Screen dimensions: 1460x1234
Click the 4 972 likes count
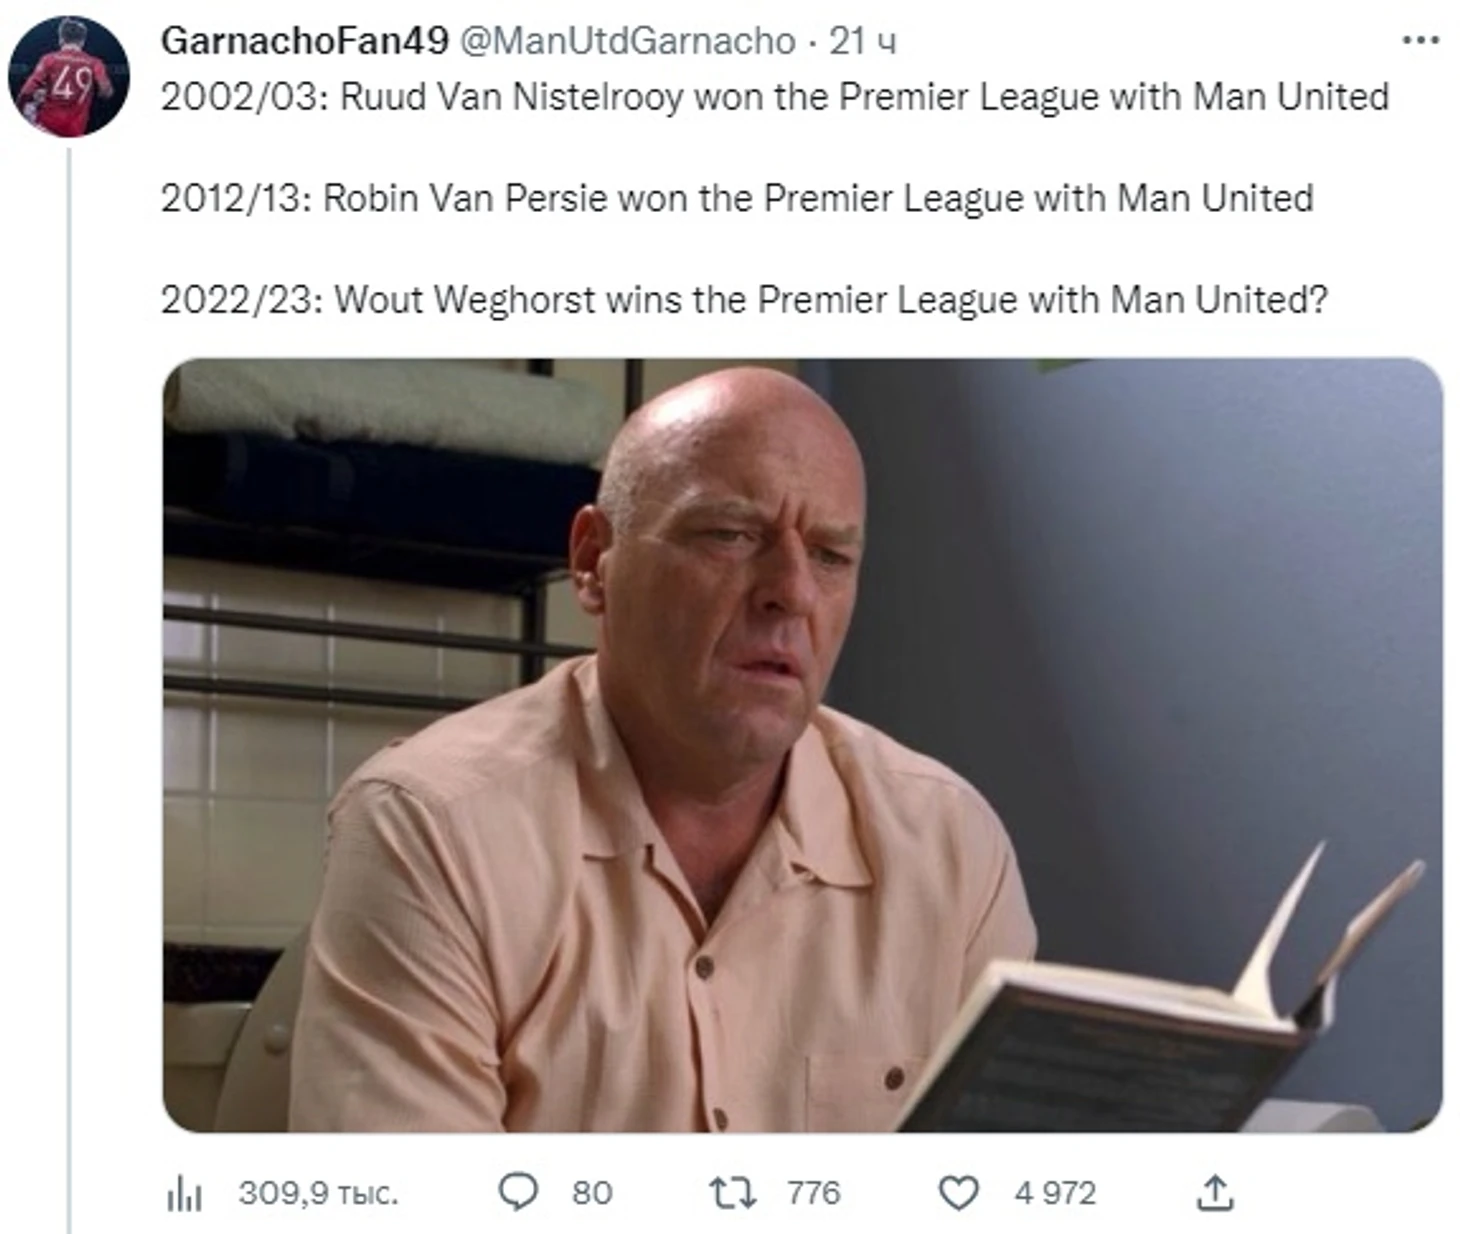(1055, 1193)
